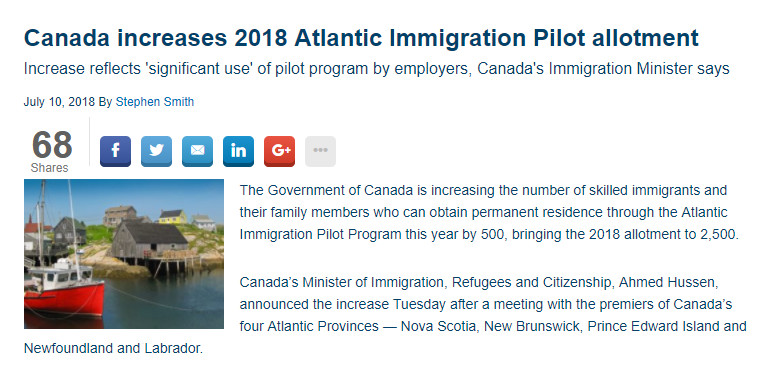
Task: Click the red boat in the photo
Action: coord(64,289)
